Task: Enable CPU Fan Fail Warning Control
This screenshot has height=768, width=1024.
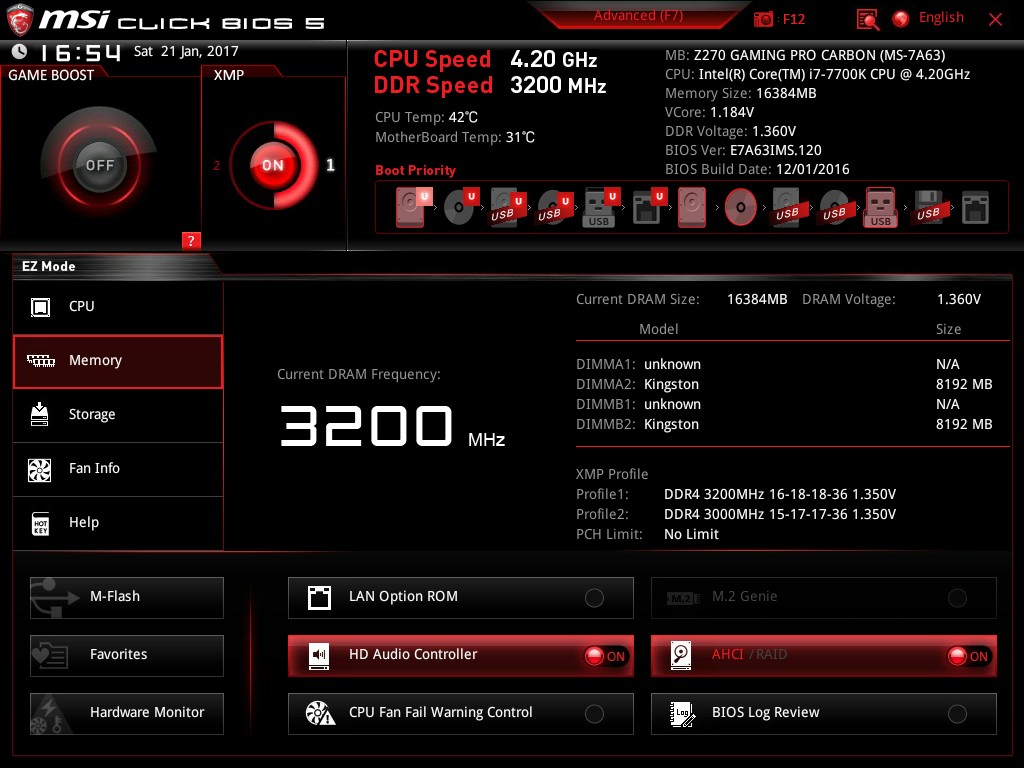Action: pyautogui.click(x=460, y=713)
